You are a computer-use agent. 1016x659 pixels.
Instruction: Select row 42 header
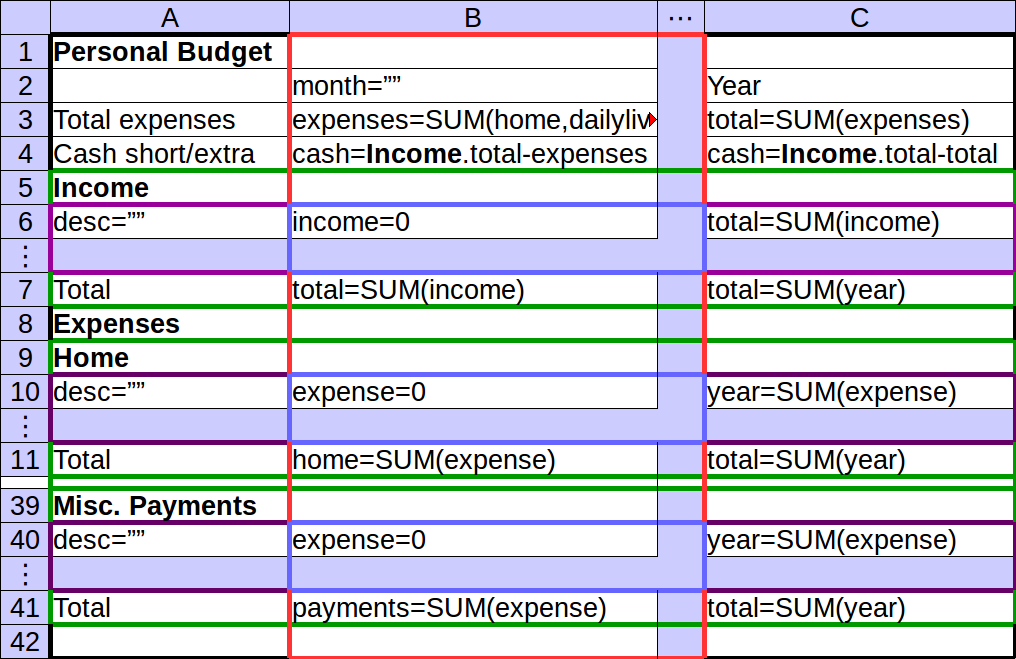point(25,642)
